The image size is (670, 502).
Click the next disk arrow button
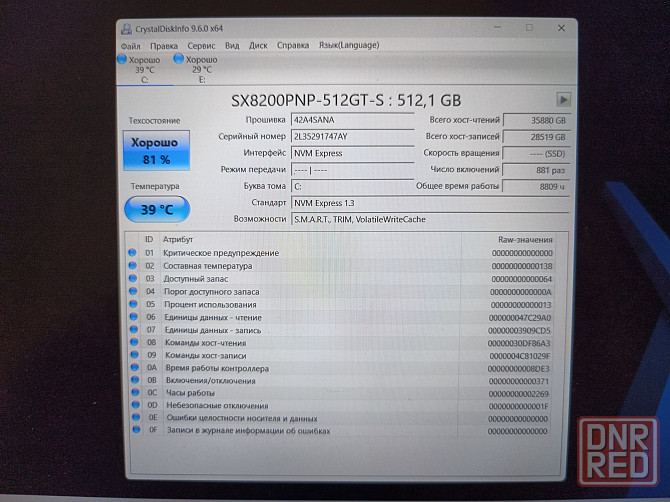point(563,100)
